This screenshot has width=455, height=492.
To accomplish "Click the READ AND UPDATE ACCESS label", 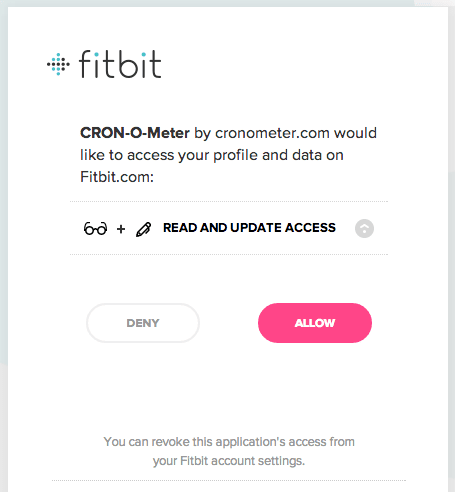I will click(249, 228).
